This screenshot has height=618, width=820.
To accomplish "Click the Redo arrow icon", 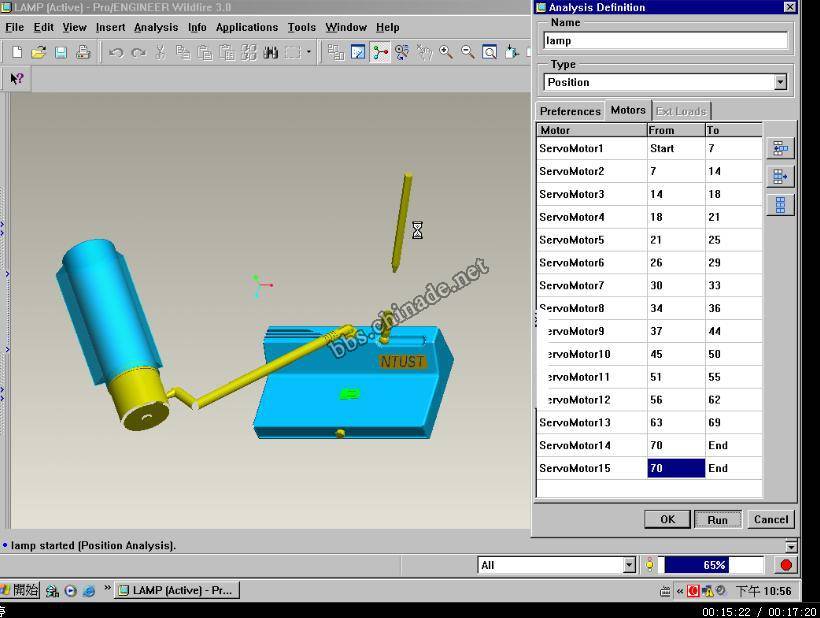I will coord(139,52).
